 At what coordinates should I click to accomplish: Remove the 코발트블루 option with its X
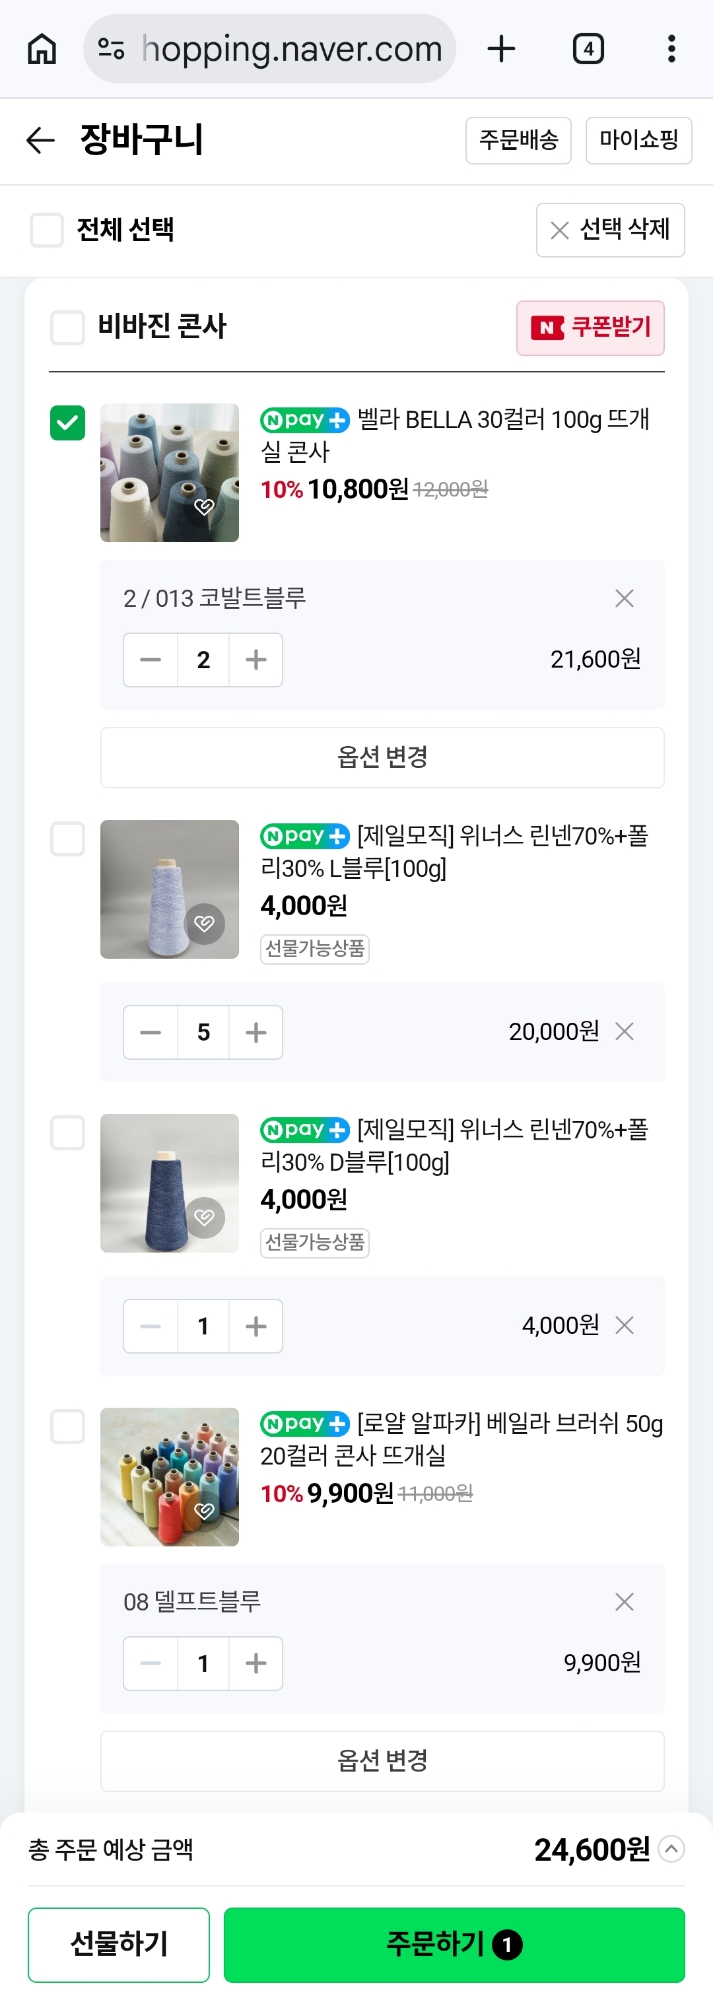[624, 598]
